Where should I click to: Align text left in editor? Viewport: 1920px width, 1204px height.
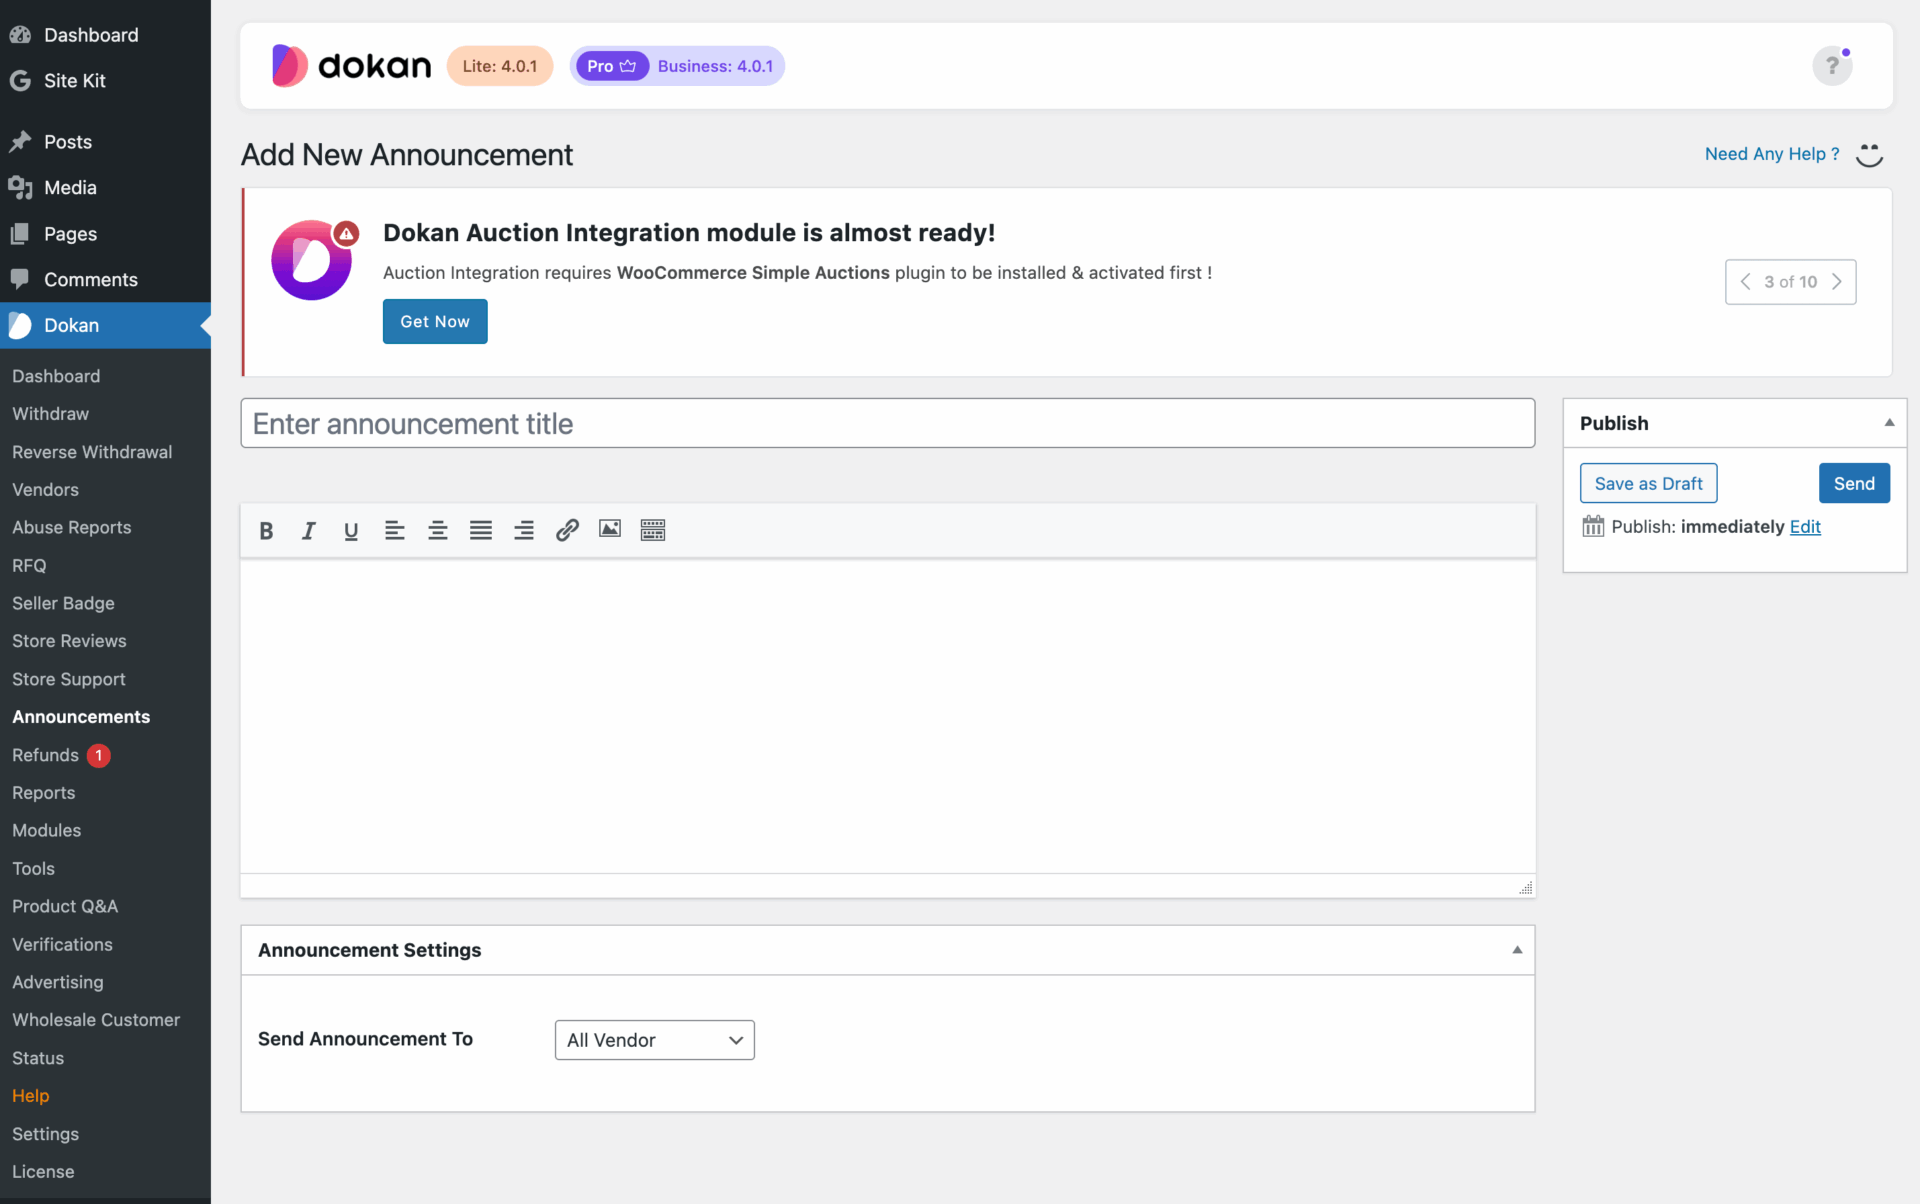tap(394, 530)
